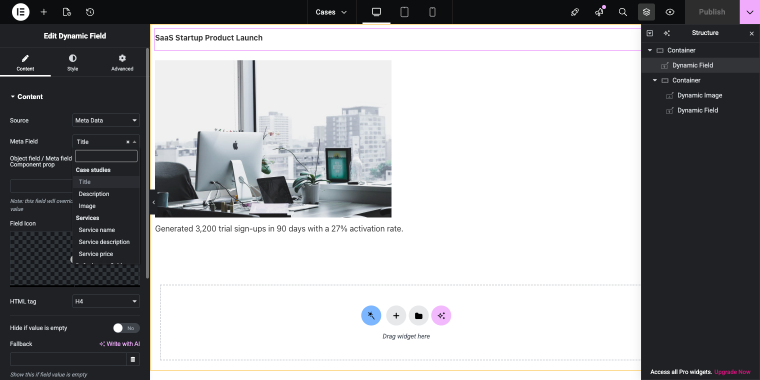Click the add element plus icon
The width and height of the screenshot is (760, 380).
point(44,12)
